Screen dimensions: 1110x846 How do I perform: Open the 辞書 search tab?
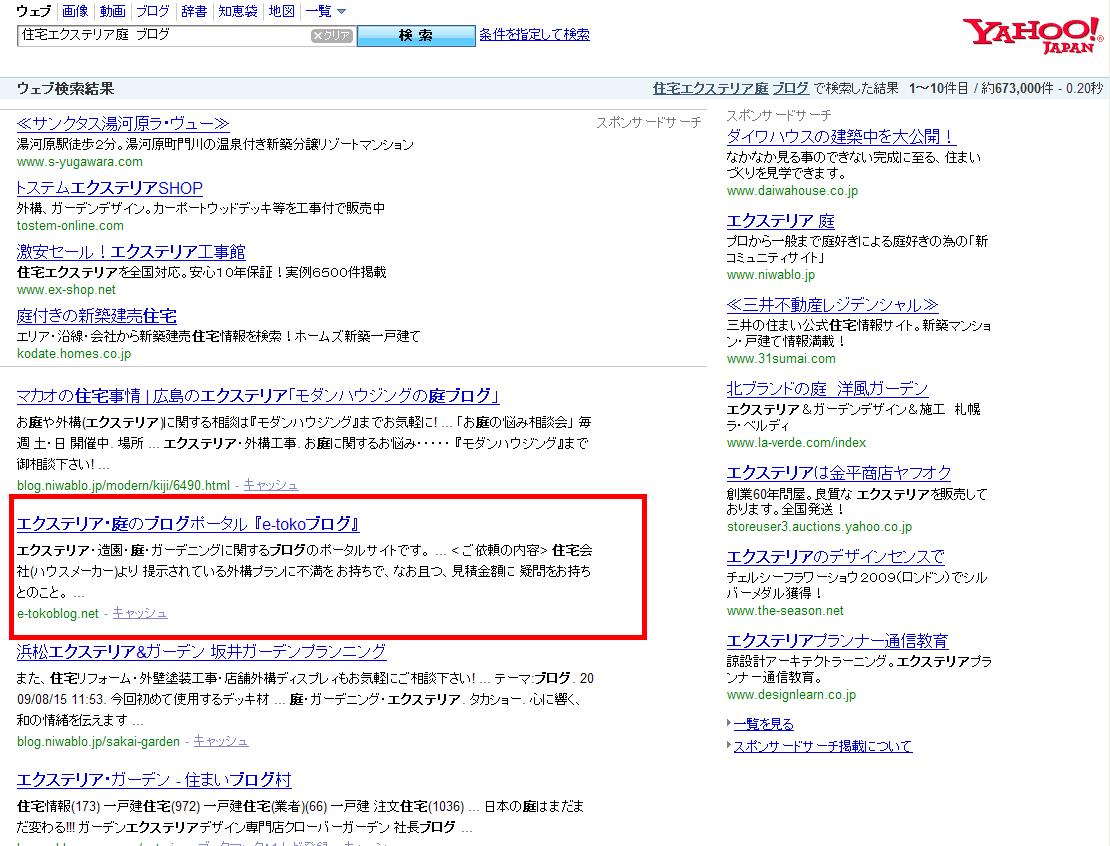(194, 11)
